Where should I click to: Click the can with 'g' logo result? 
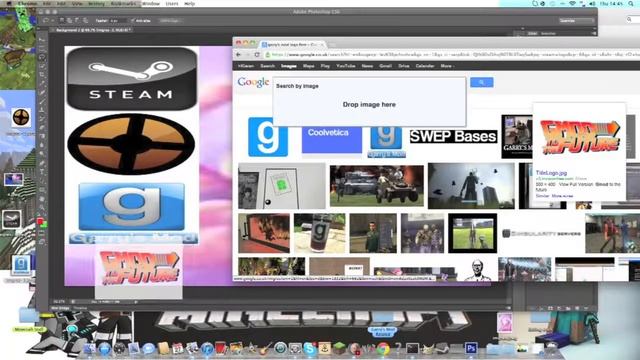pos(319,233)
